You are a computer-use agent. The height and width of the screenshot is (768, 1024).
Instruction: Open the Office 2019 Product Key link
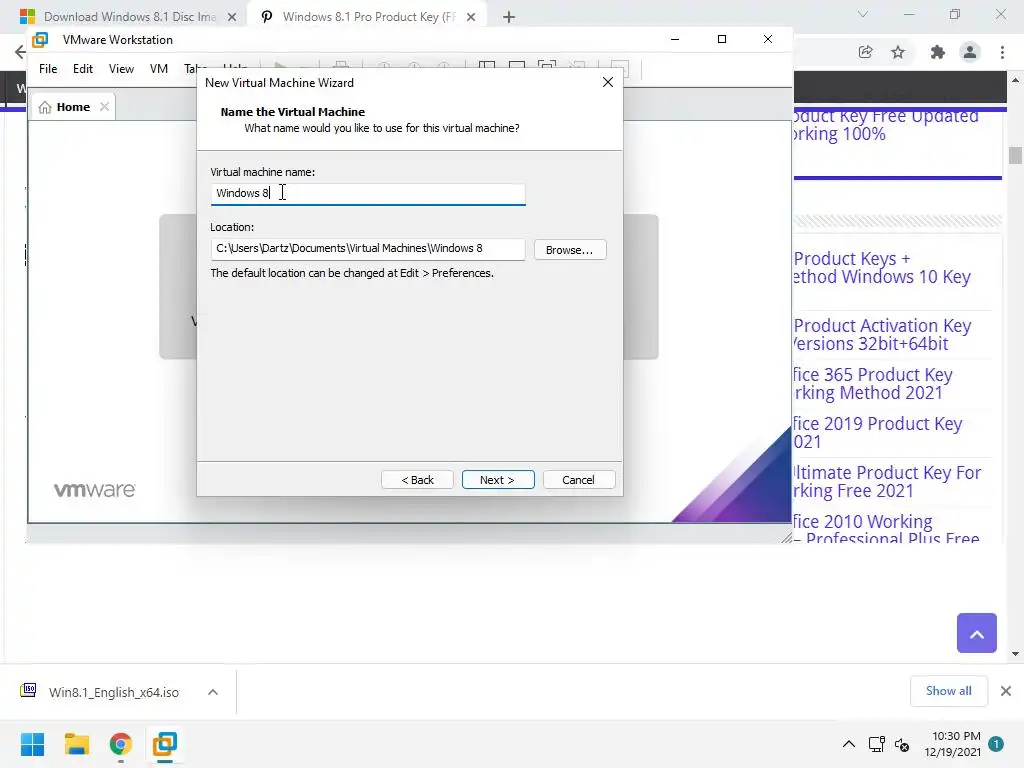click(x=878, y=432)
